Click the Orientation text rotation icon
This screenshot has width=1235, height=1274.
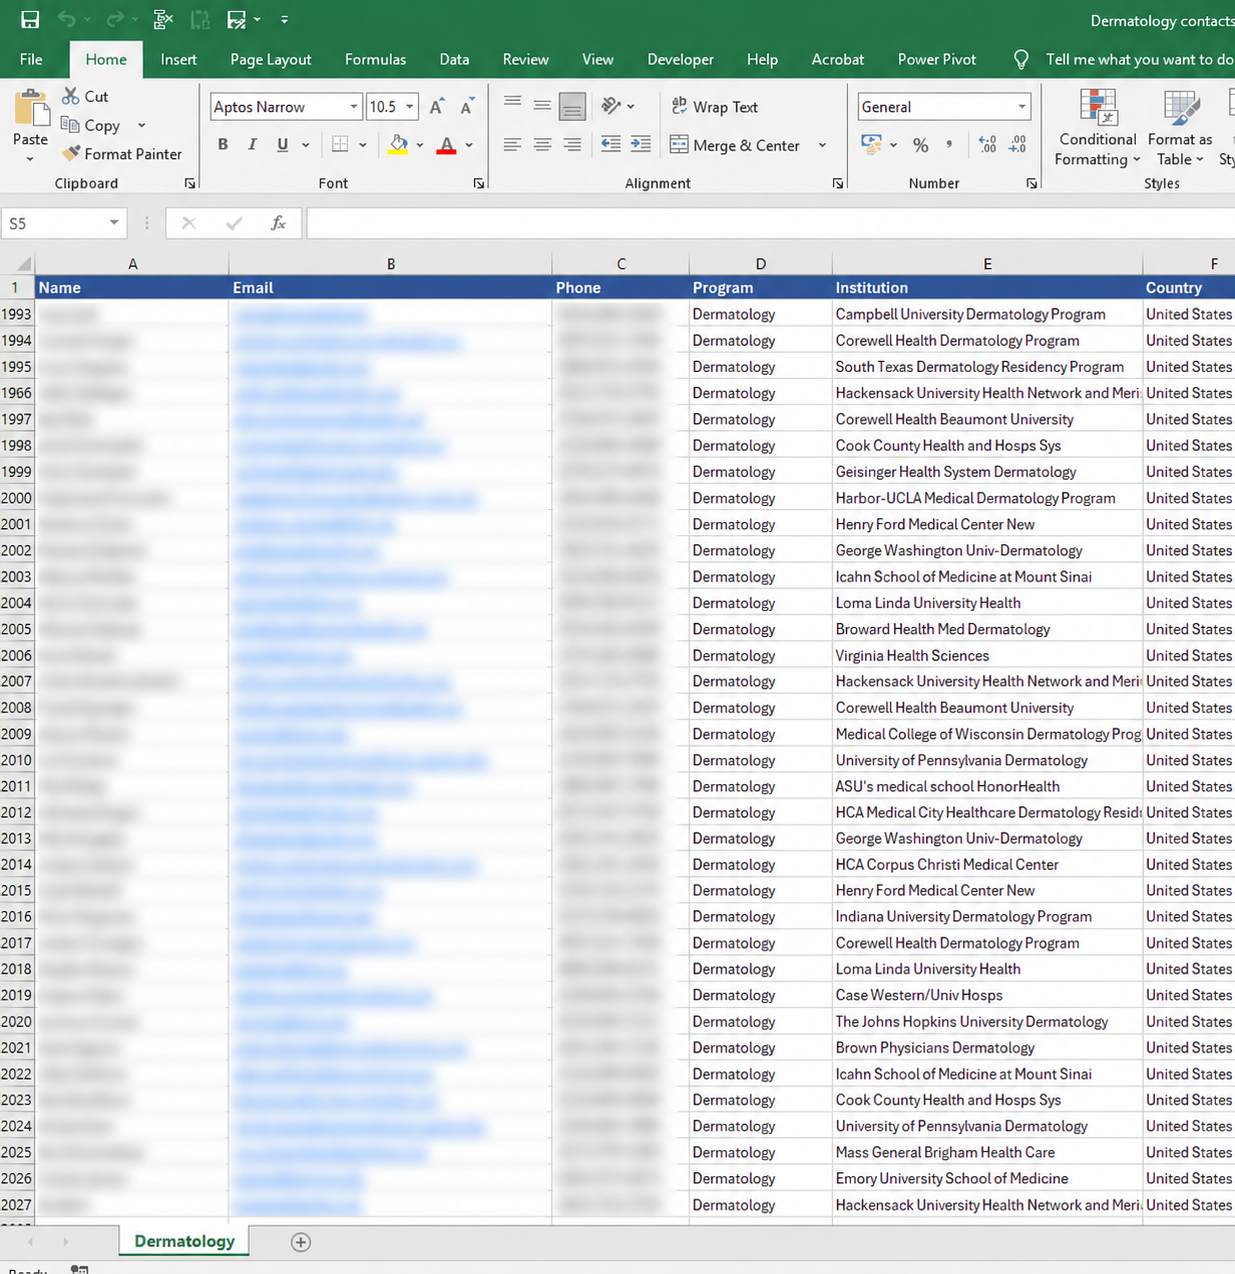pos(612,105)
